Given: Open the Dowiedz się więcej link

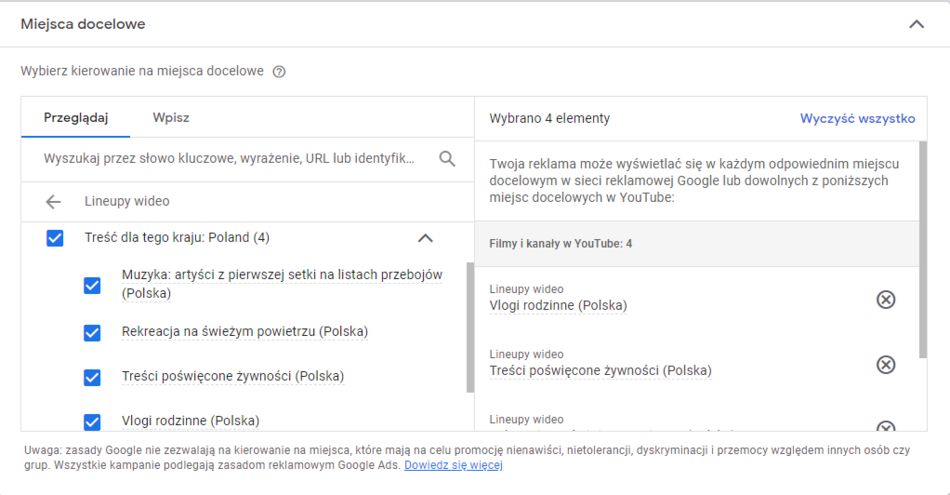Looking at the screenshot, I should click(x=453, y=465).
